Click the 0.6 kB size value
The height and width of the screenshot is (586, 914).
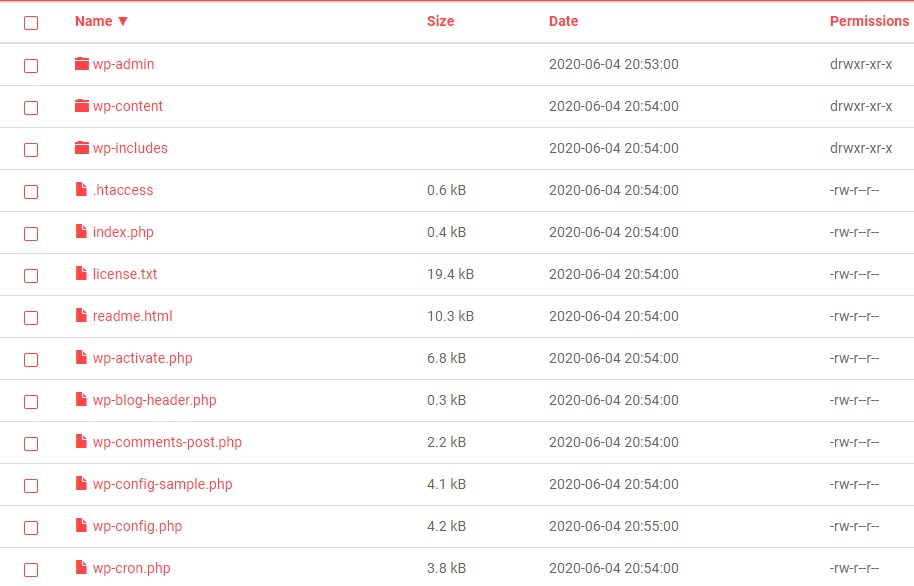(x=446, y=190)
